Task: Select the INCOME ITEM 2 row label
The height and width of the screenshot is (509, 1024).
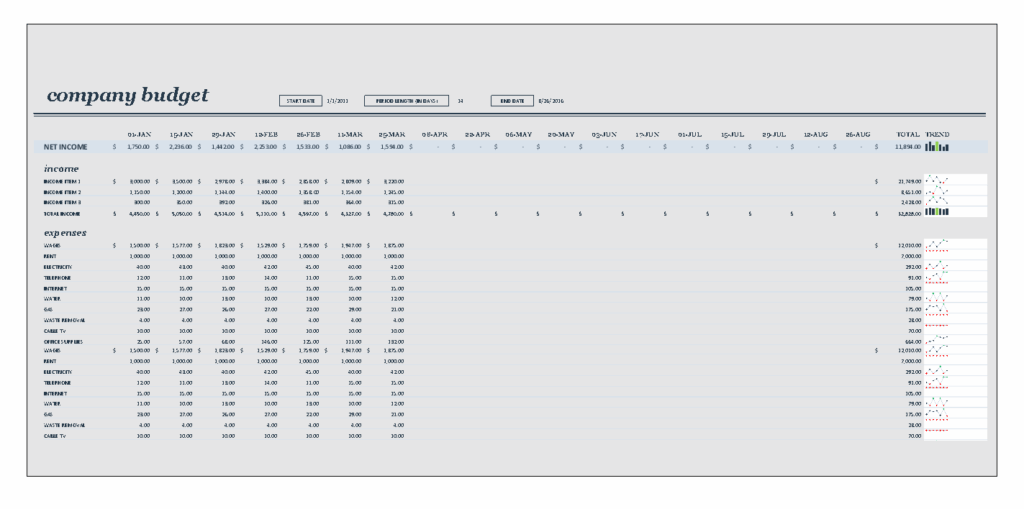Action: tap(63, 192)
